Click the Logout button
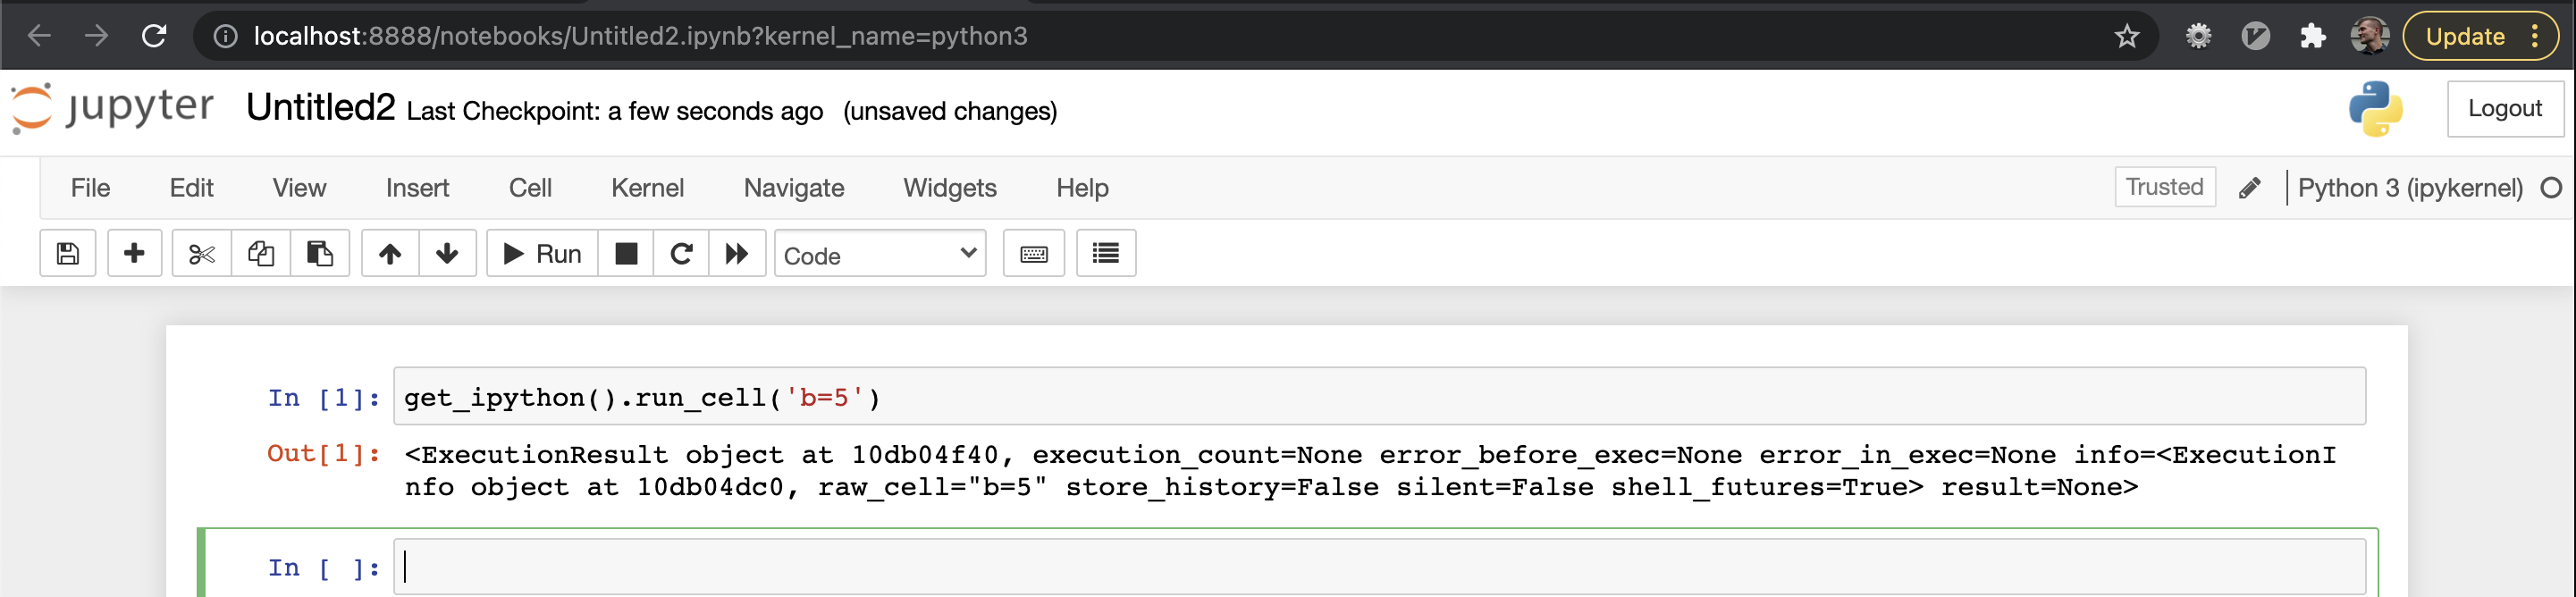Viewport: 2576px width, 597px height. 2505,107
